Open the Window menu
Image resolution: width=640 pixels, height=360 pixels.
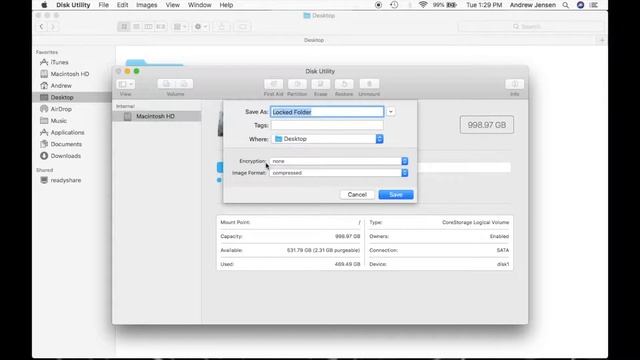(x=200, y=5)
